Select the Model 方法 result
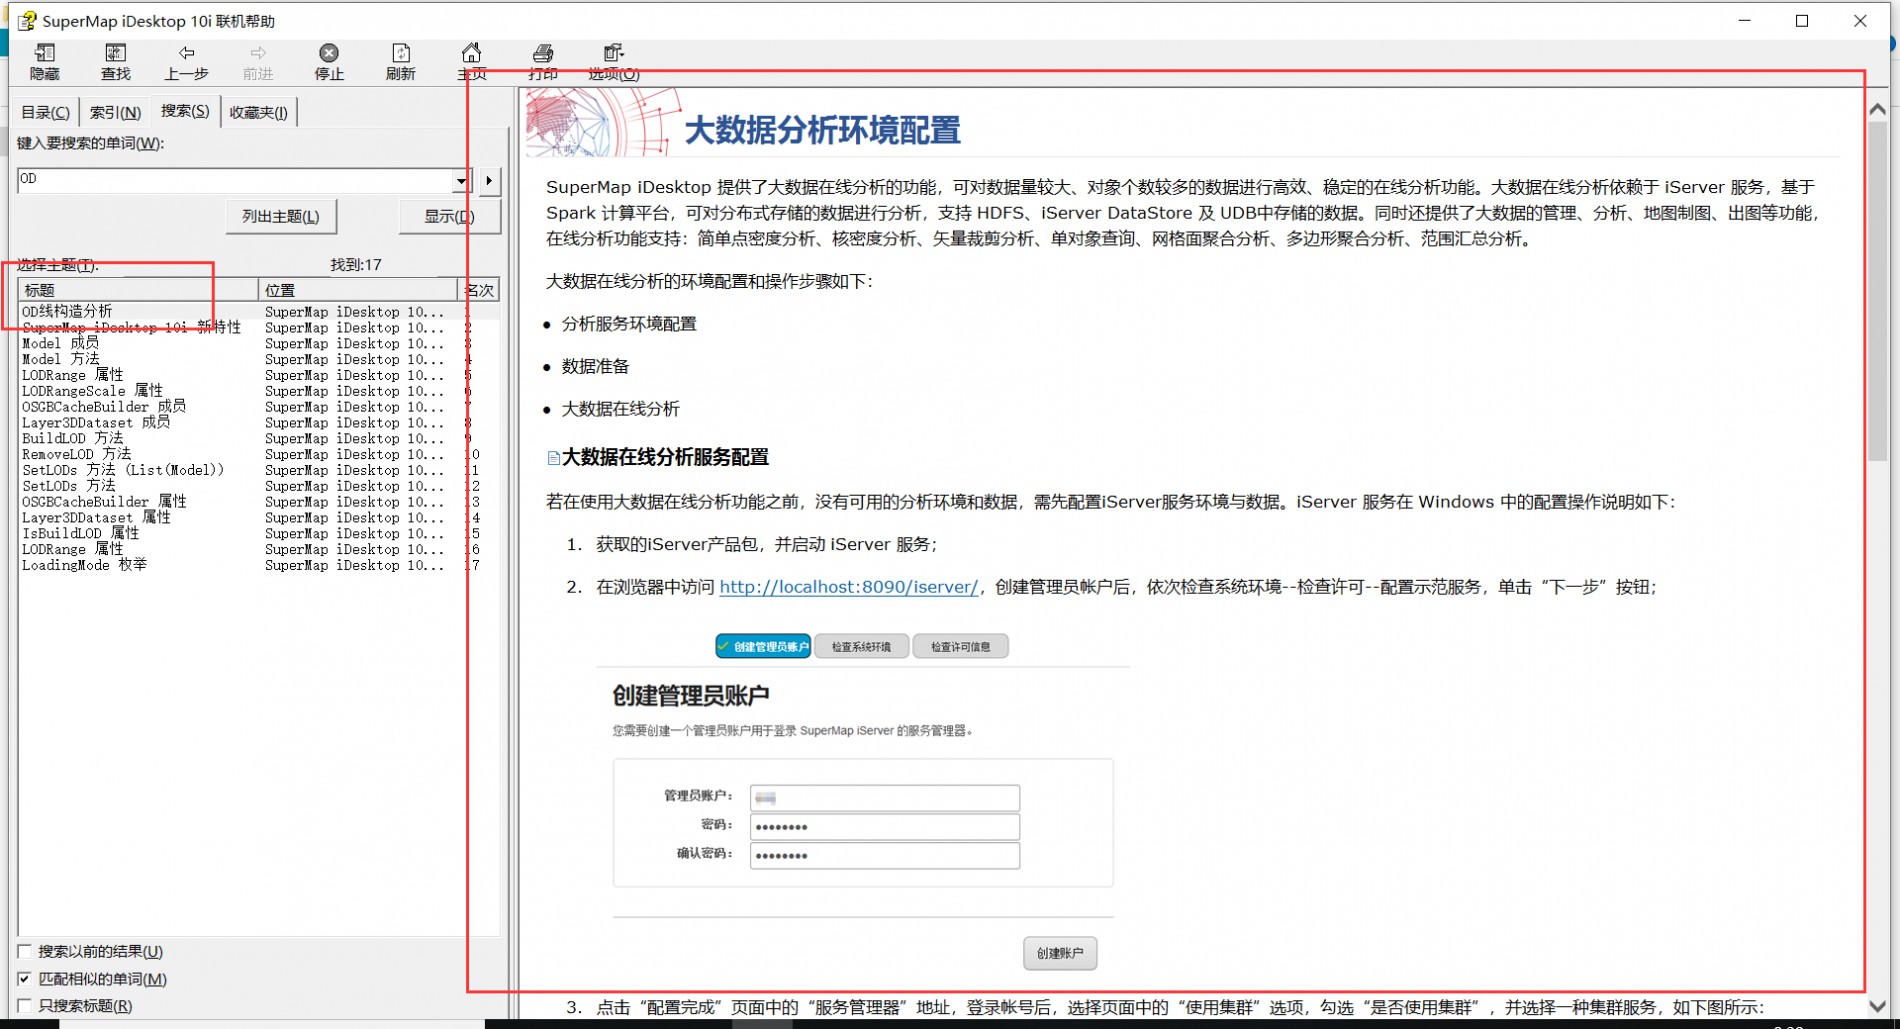Screen dimensions: 1900x1029 (60, 359)
